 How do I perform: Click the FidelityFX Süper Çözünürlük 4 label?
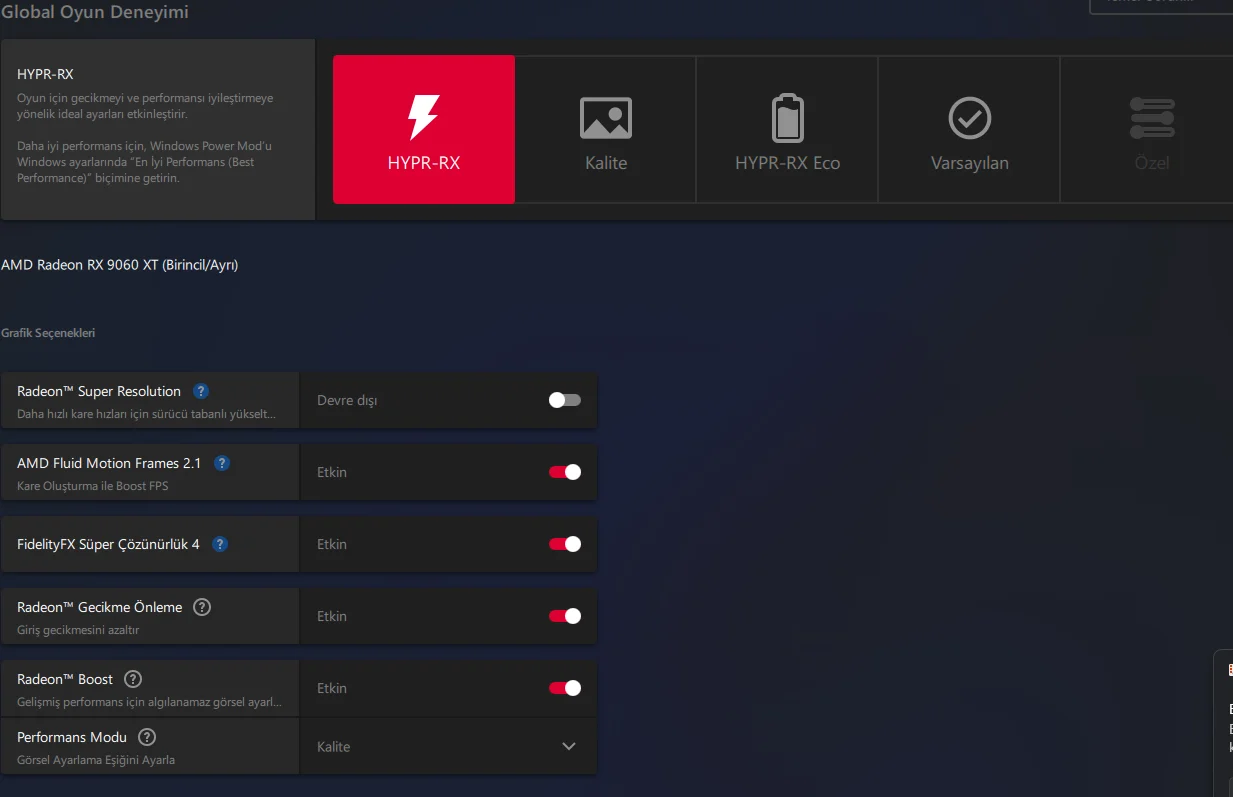click(108, 544)
